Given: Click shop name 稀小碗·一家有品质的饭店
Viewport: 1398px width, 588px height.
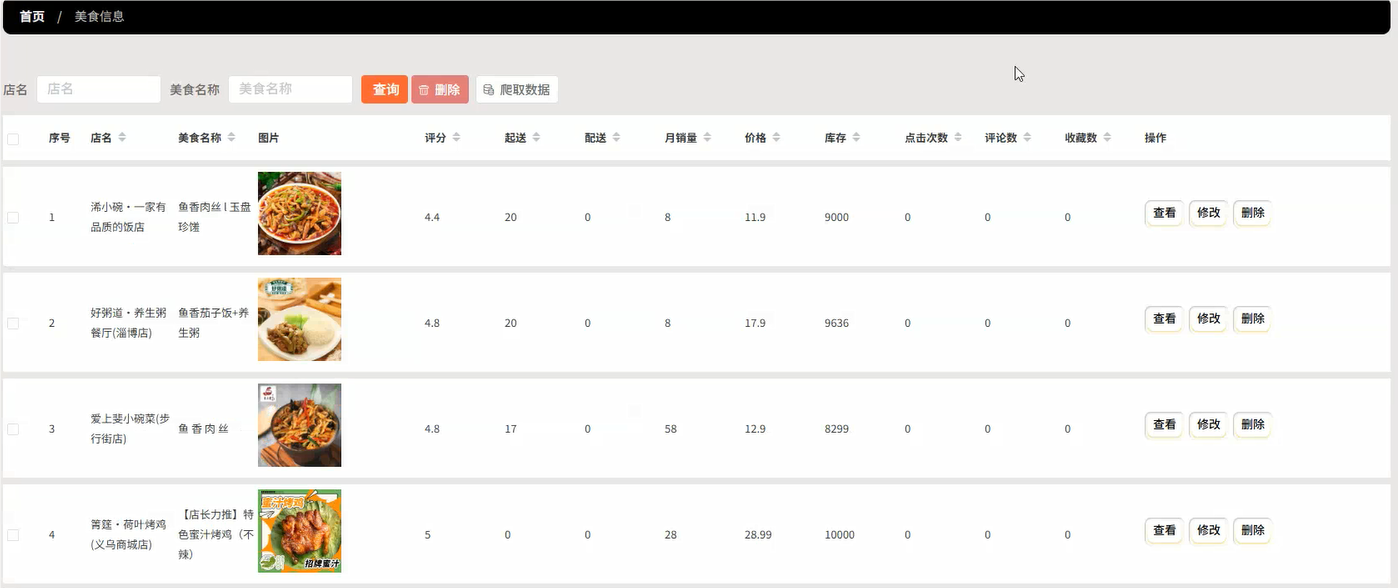Looking at the screenshot, I should 128,217.
